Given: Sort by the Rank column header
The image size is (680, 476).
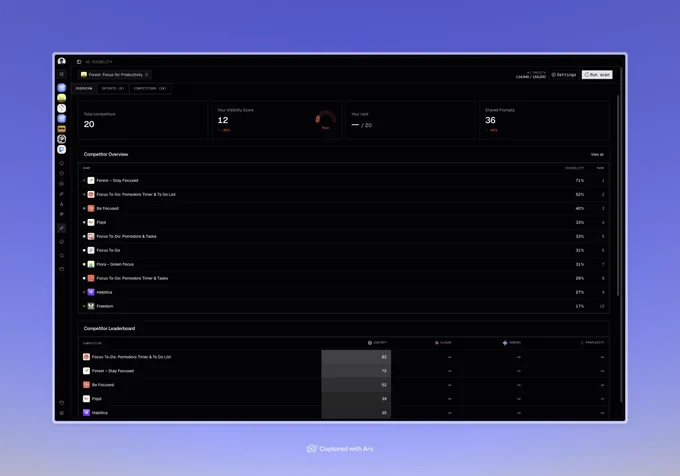Looking at the screenshot, I should point(600,168).
